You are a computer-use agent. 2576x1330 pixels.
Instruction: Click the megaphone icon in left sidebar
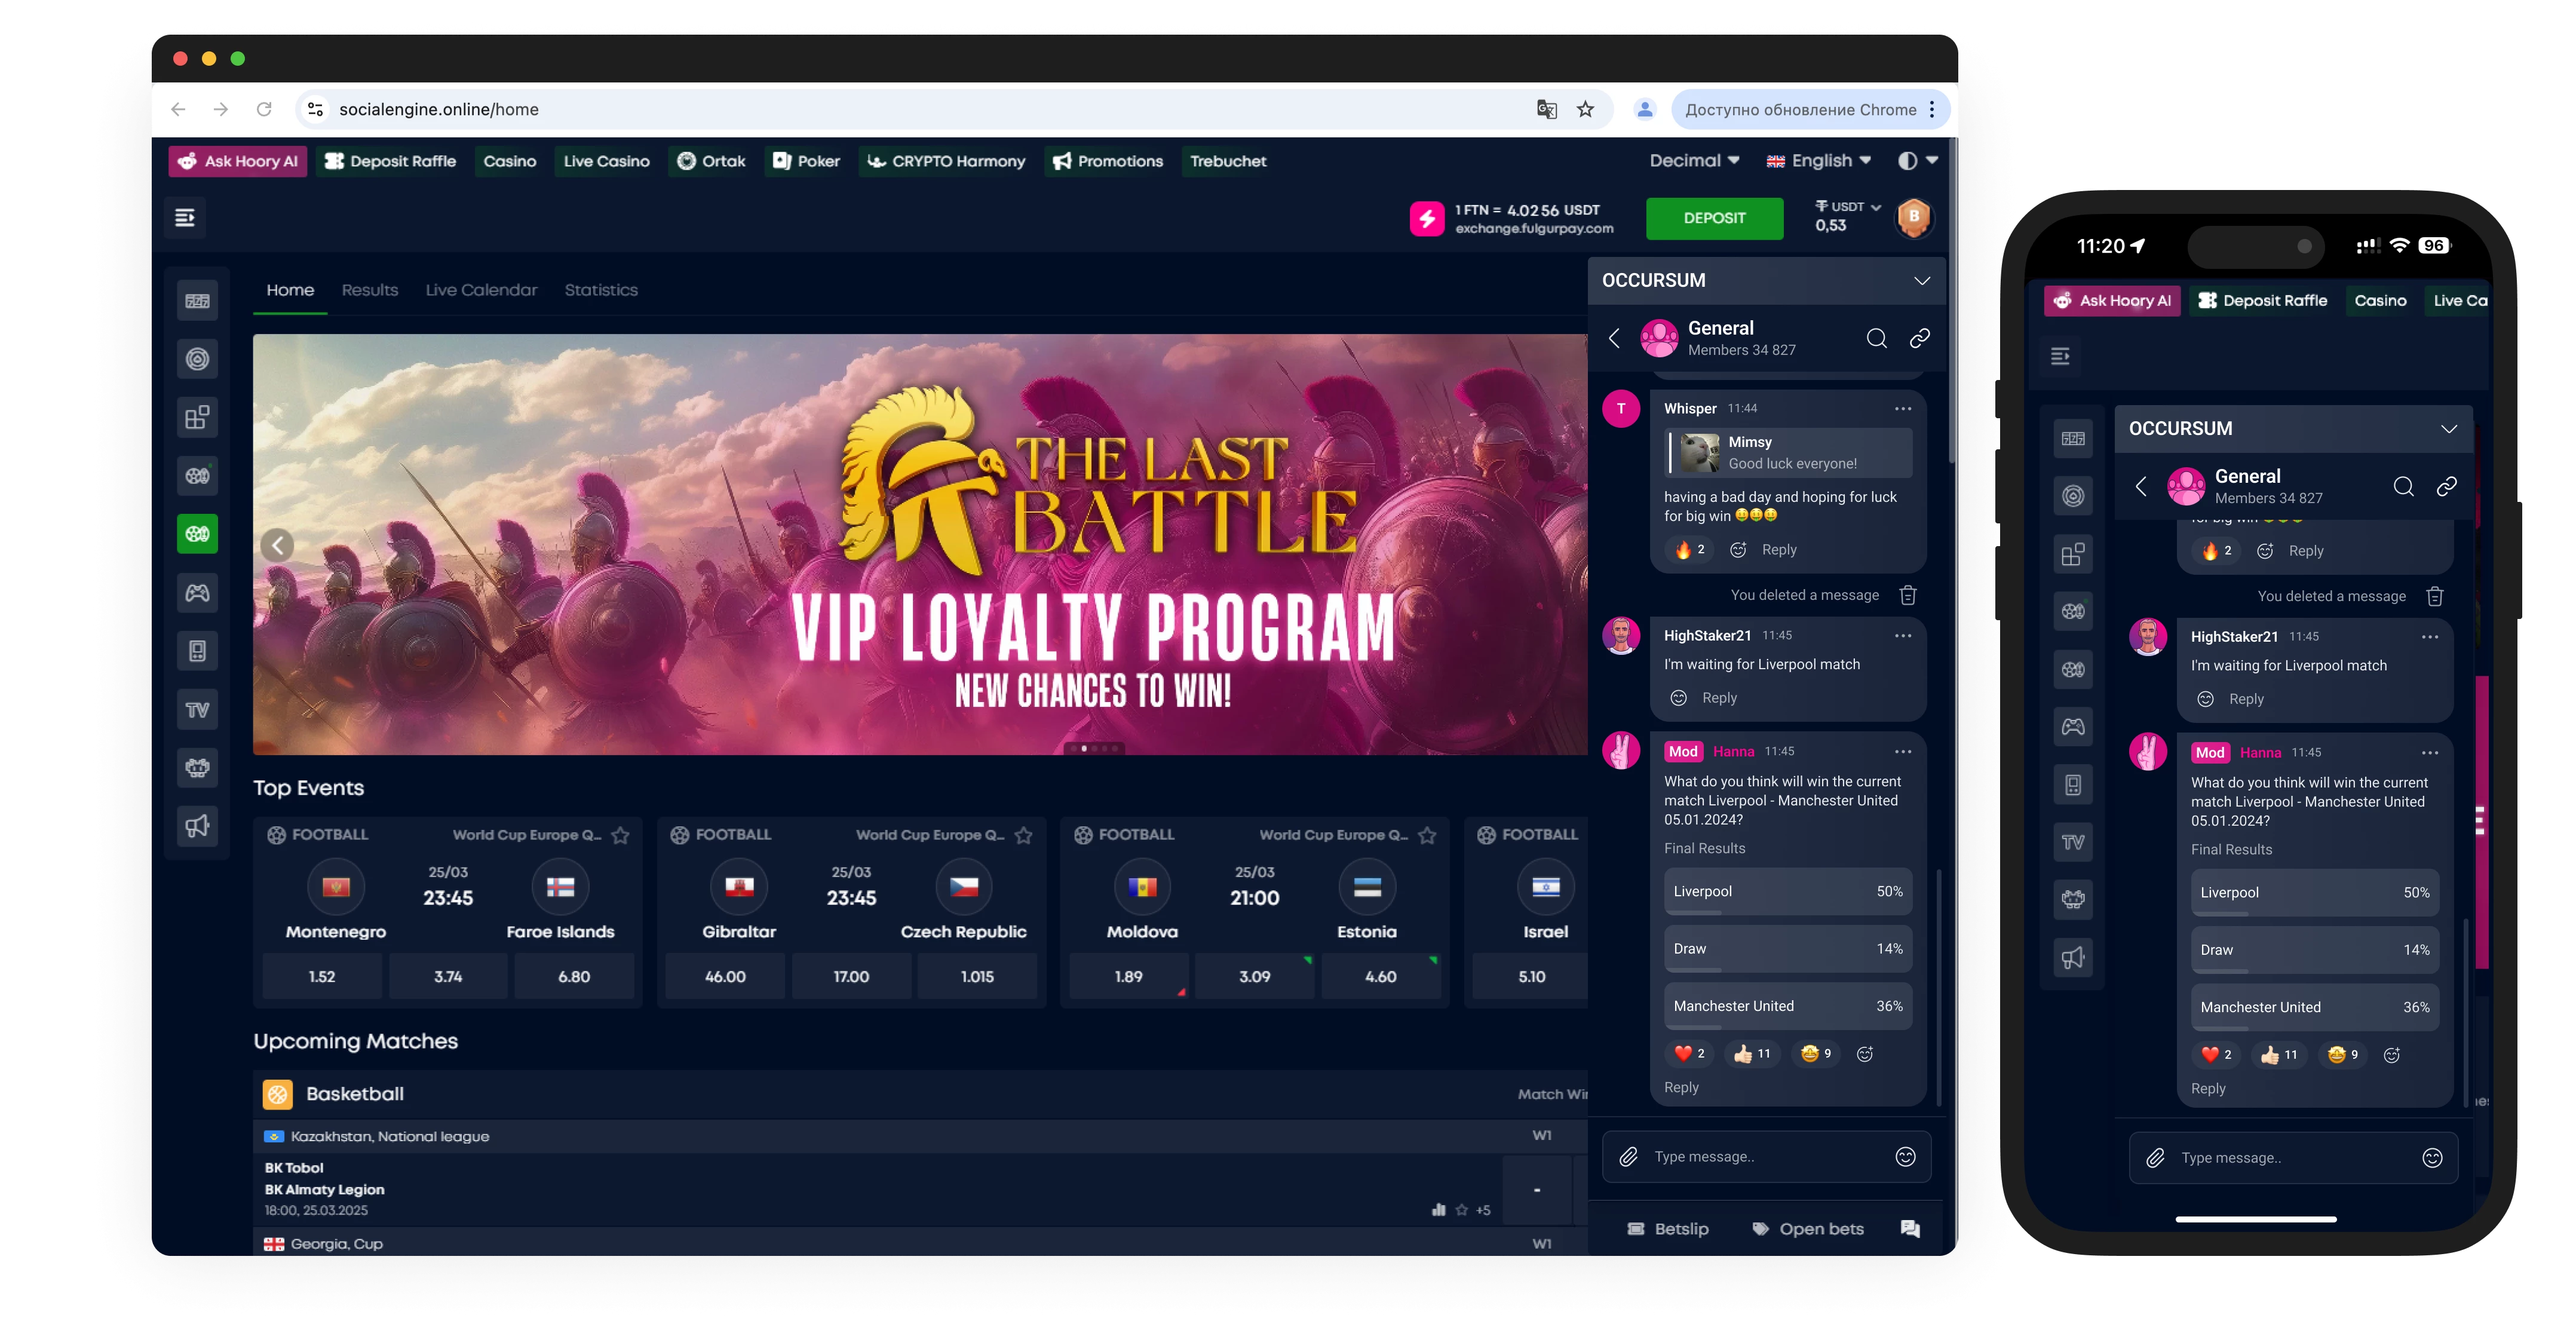click(x=197, y=826)
